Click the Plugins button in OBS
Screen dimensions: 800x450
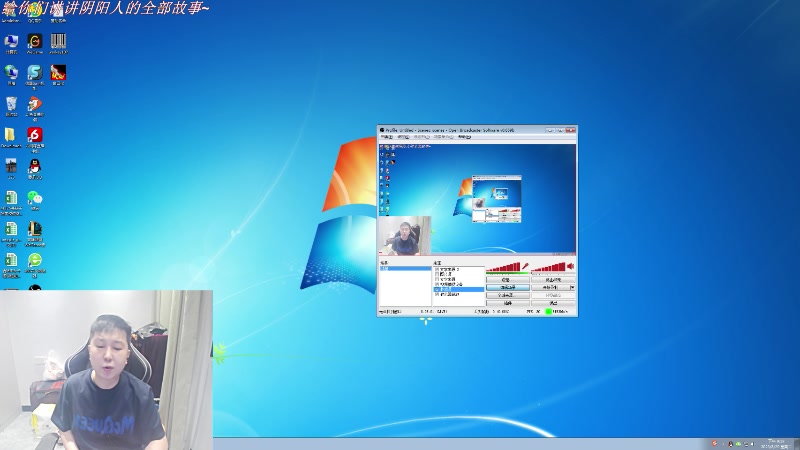tap(508, 303)
